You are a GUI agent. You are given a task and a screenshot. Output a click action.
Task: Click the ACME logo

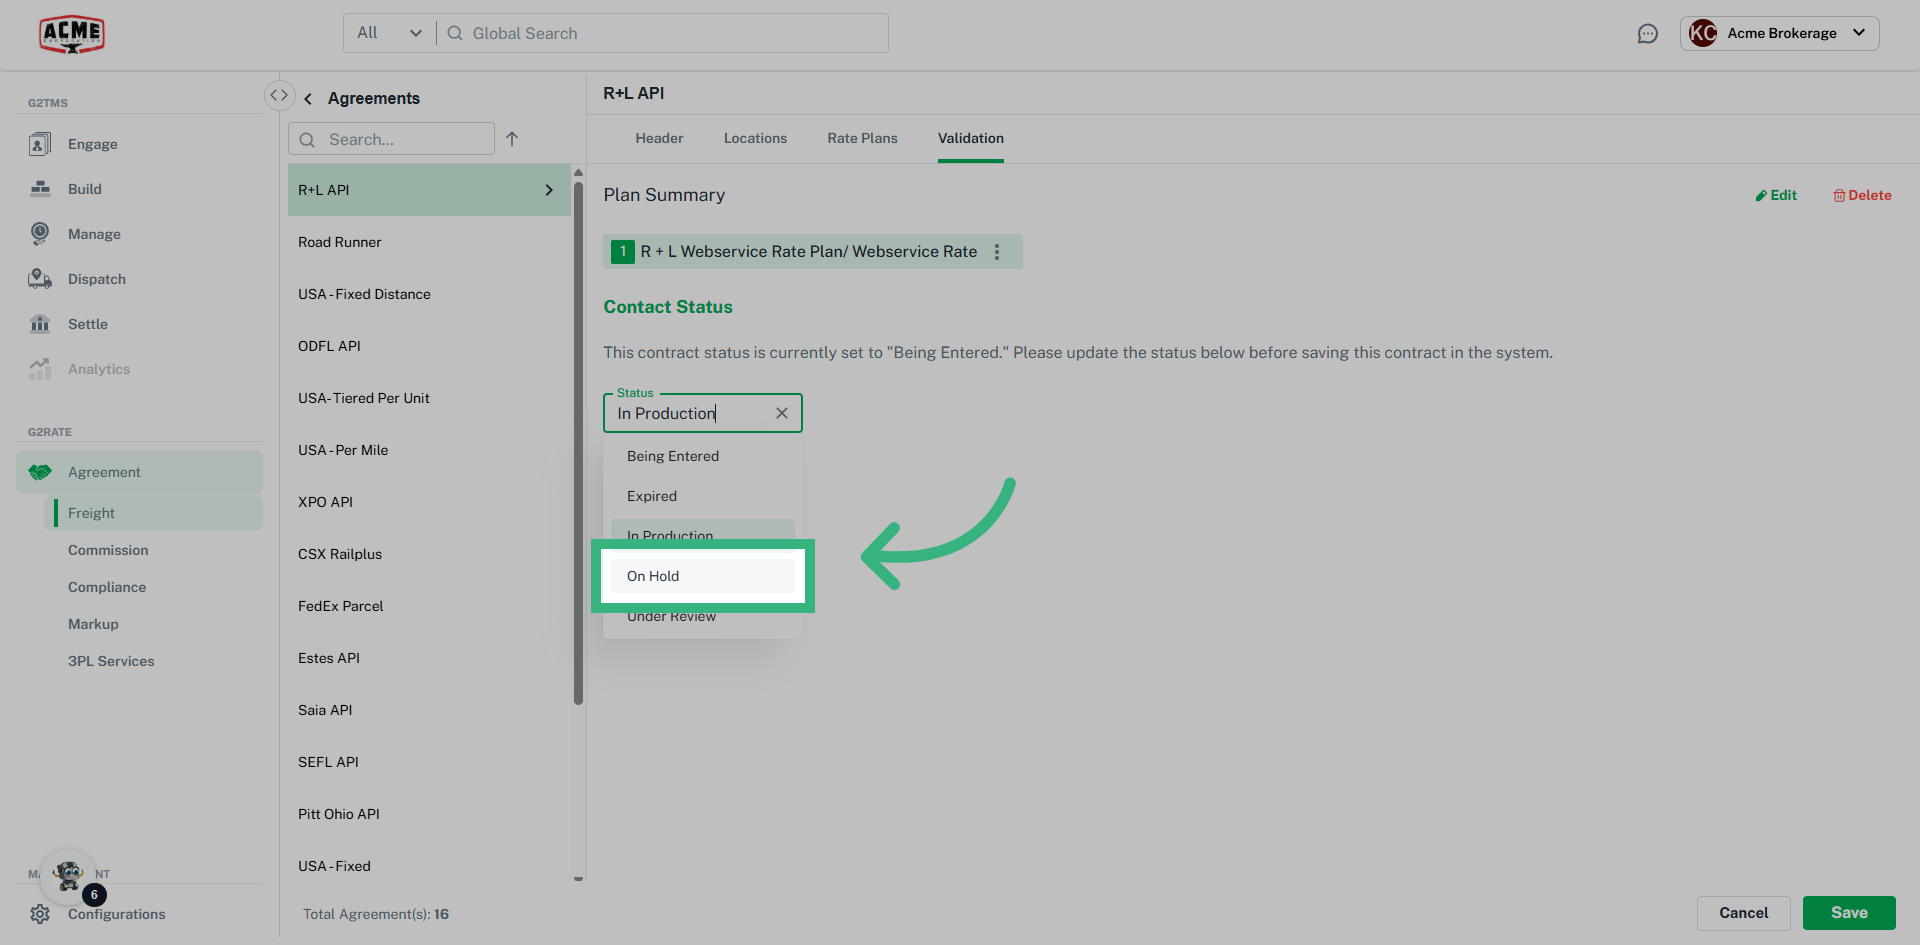click(71, 33)
